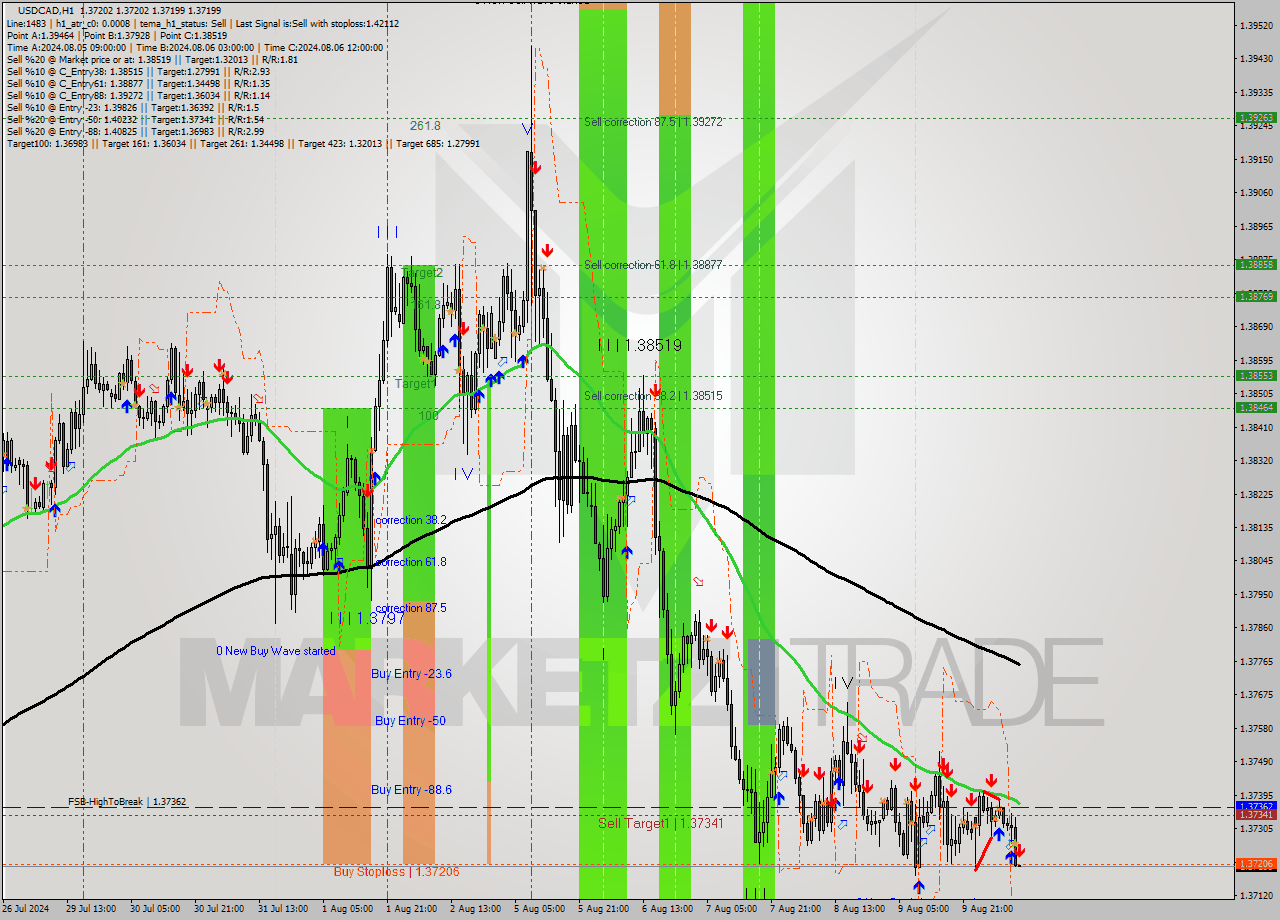Click the green 1.38464 price tag on axis
This screenshot has width=1280, height=920.
pyautogui.click(x=1255, y=407)
